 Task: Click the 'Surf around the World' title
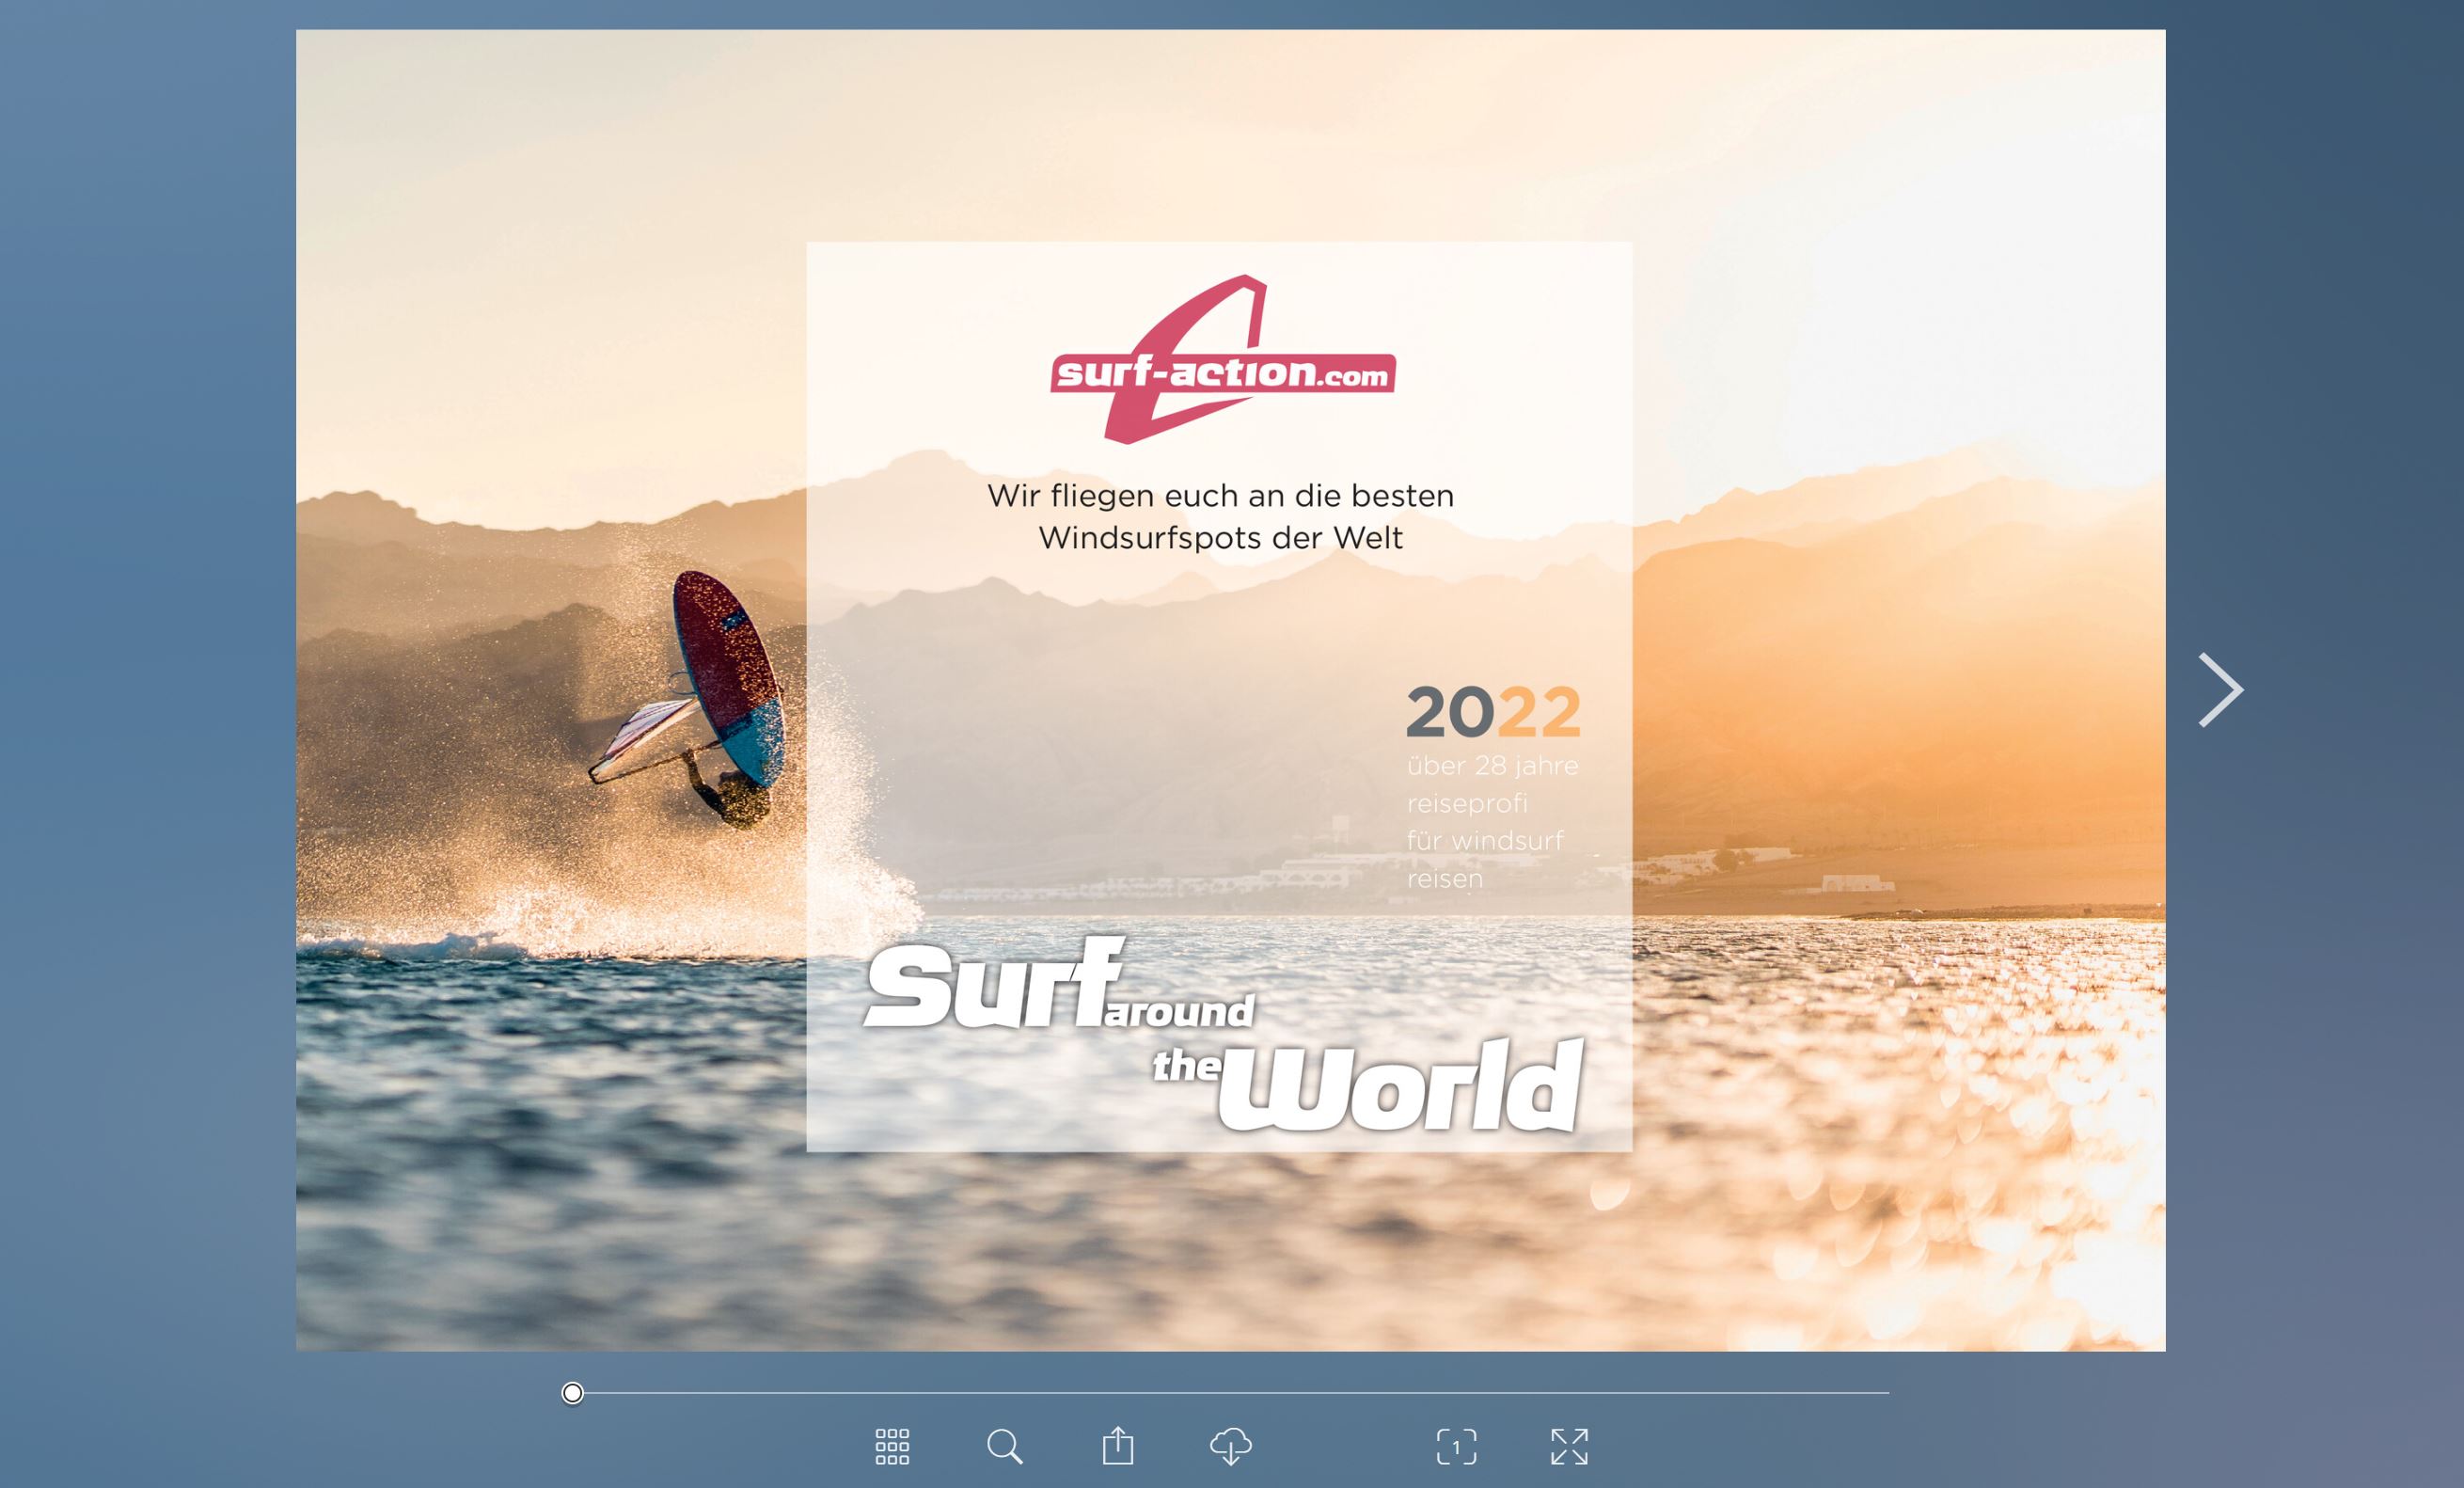1224,1036
